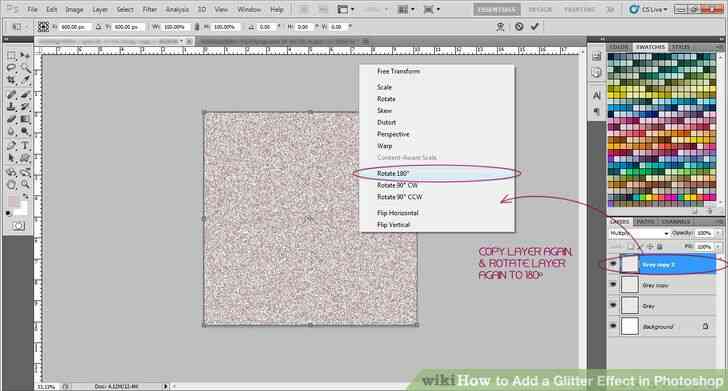Select the Healing Brush tool
Screen dimensions: 728x391
pos(11,95)
